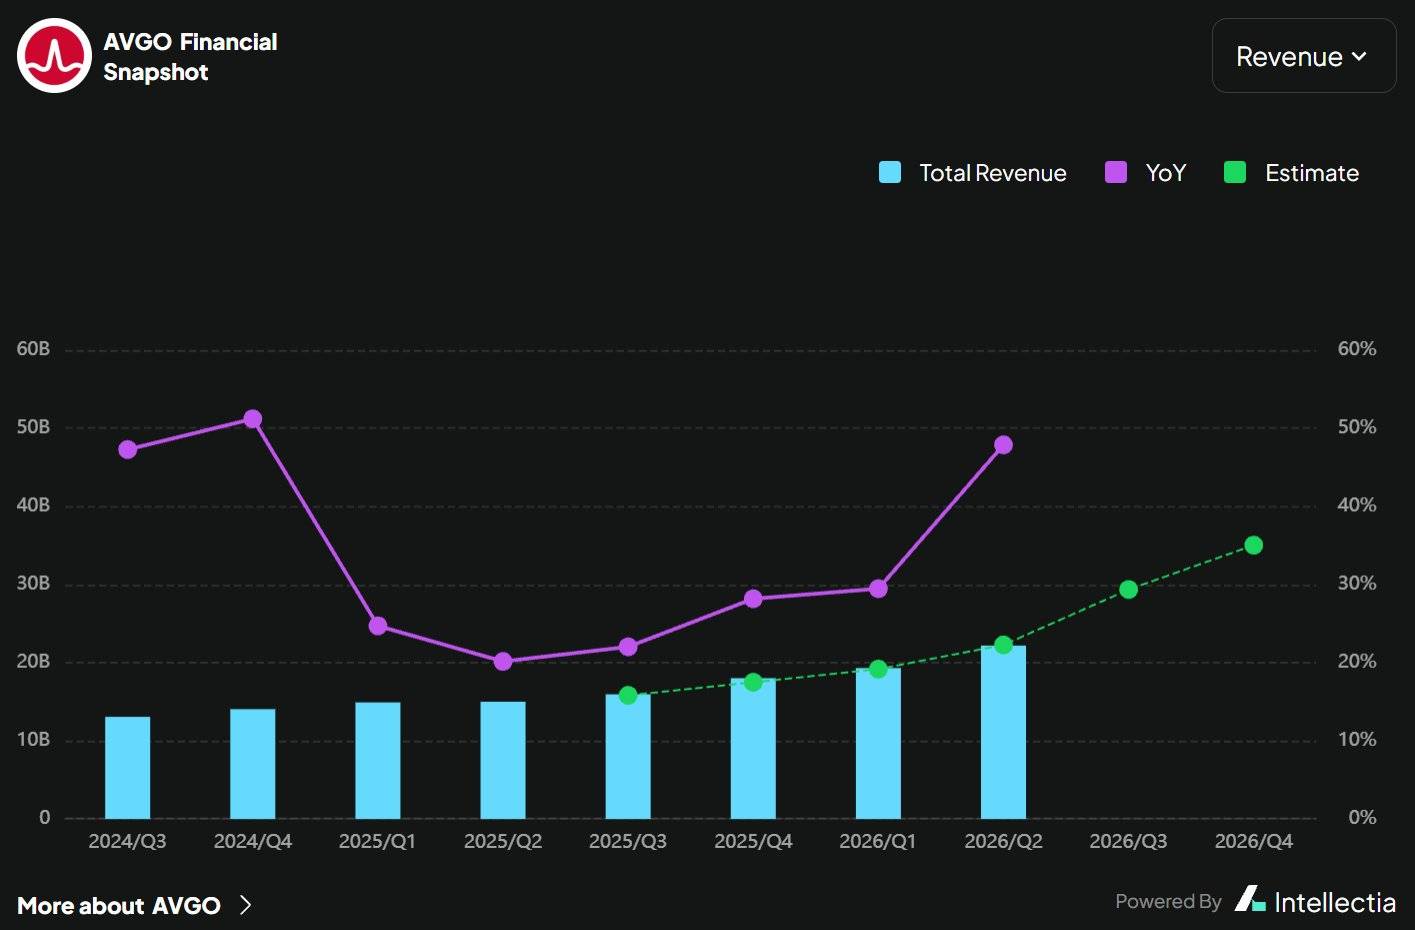Select the 2025/Q3 revenue bar
Viewport: 1415px width, 930px height.
click(x=628, y=757)
